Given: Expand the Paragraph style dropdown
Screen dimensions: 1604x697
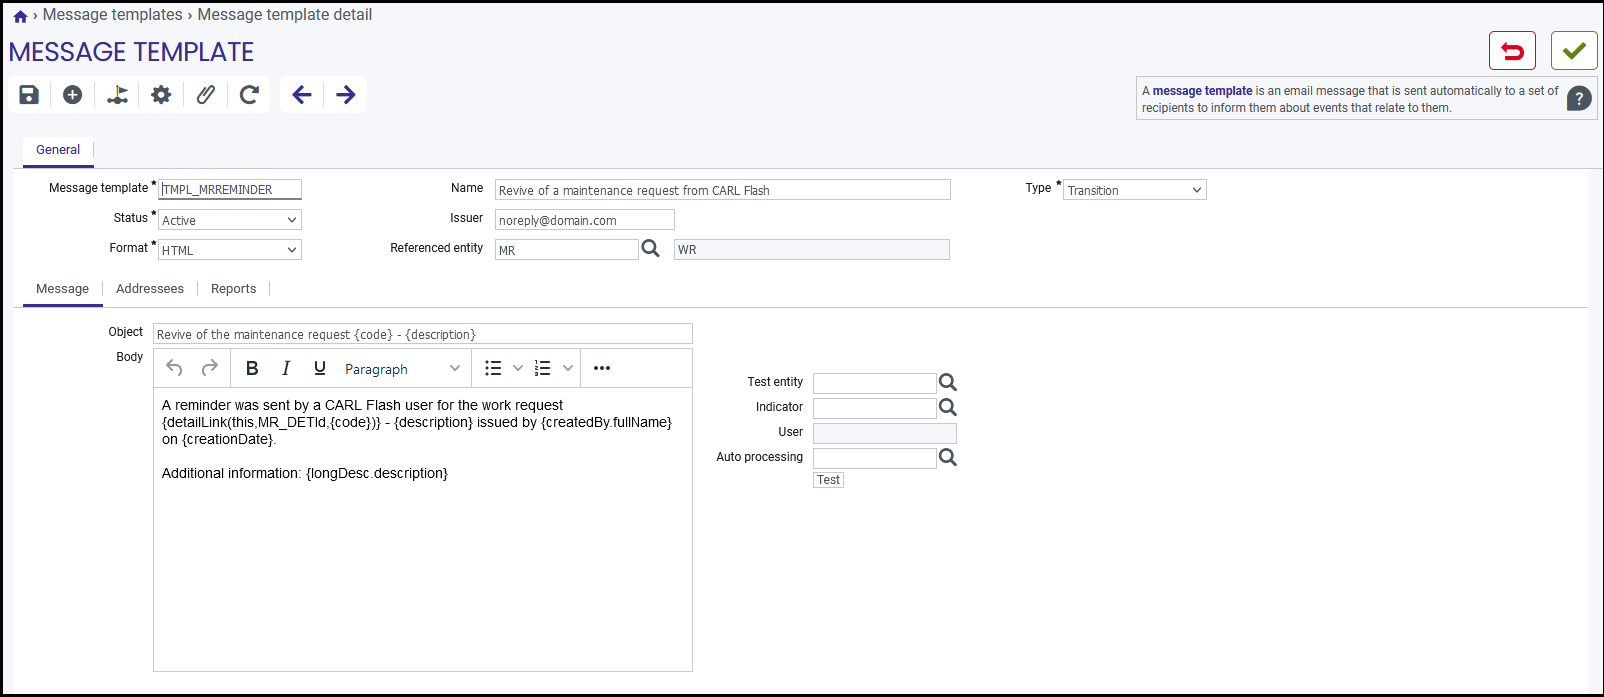Looking at the screenshot, I should click(x=402, y=369).
